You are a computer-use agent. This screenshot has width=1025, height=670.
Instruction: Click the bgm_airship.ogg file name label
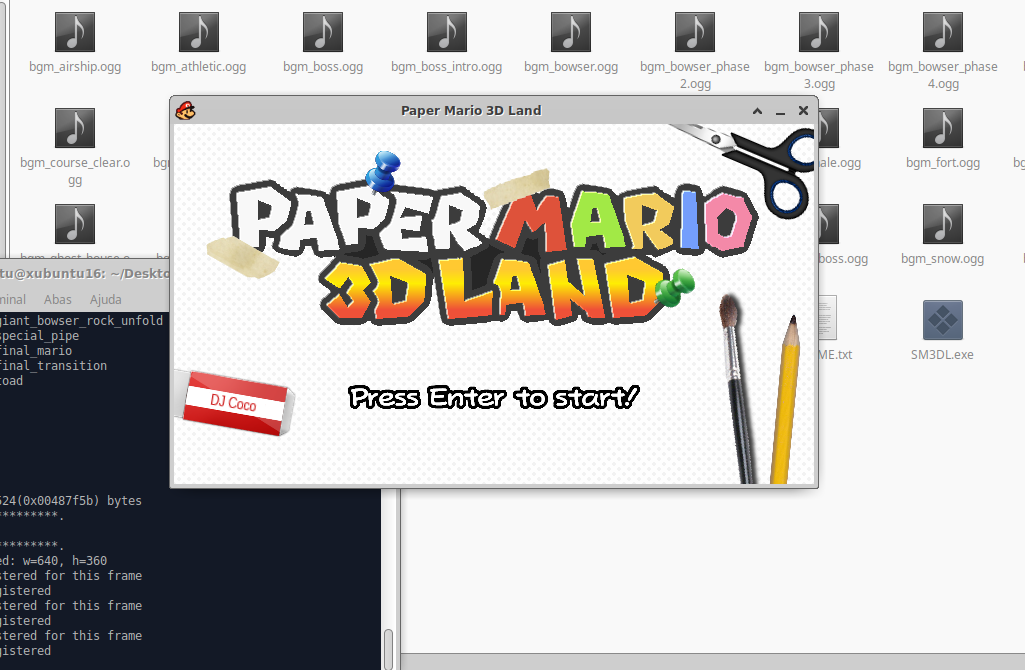coord(75,67)
